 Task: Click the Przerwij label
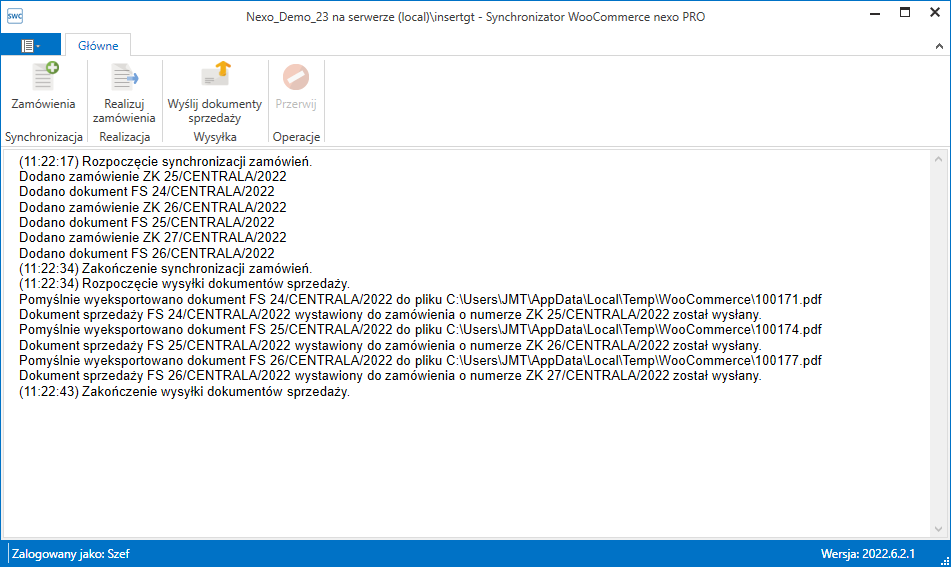[x=296, y=104]
